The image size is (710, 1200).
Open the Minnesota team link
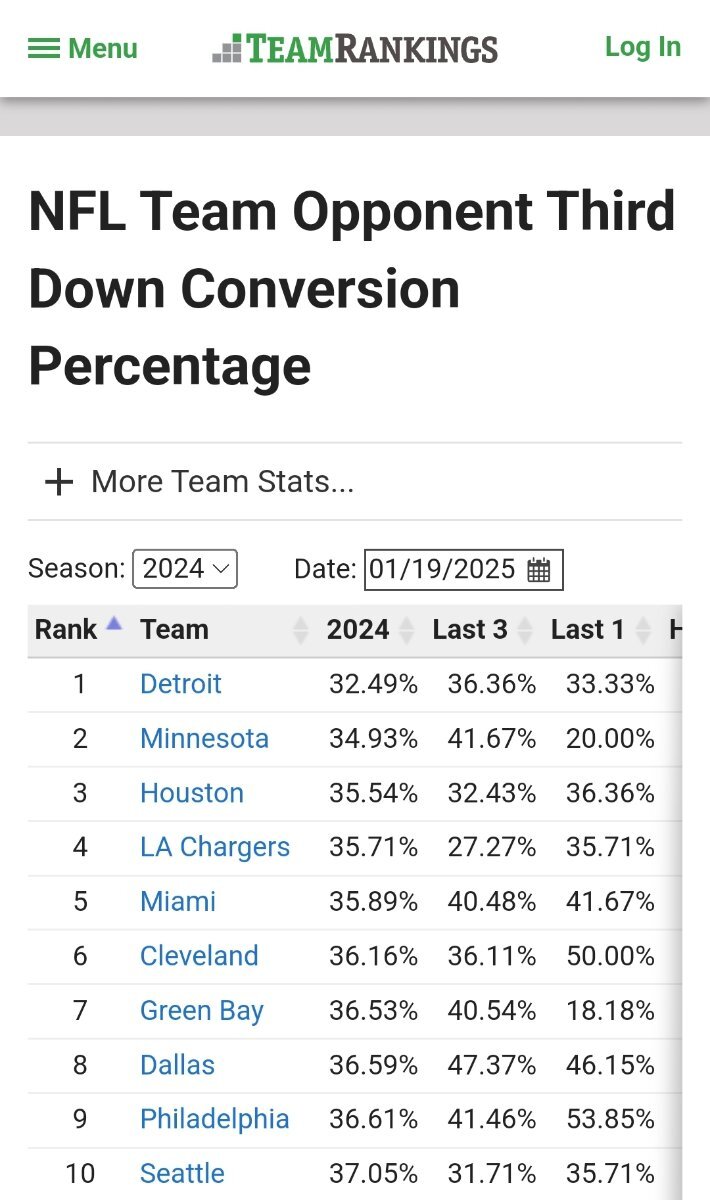[204, 739]
